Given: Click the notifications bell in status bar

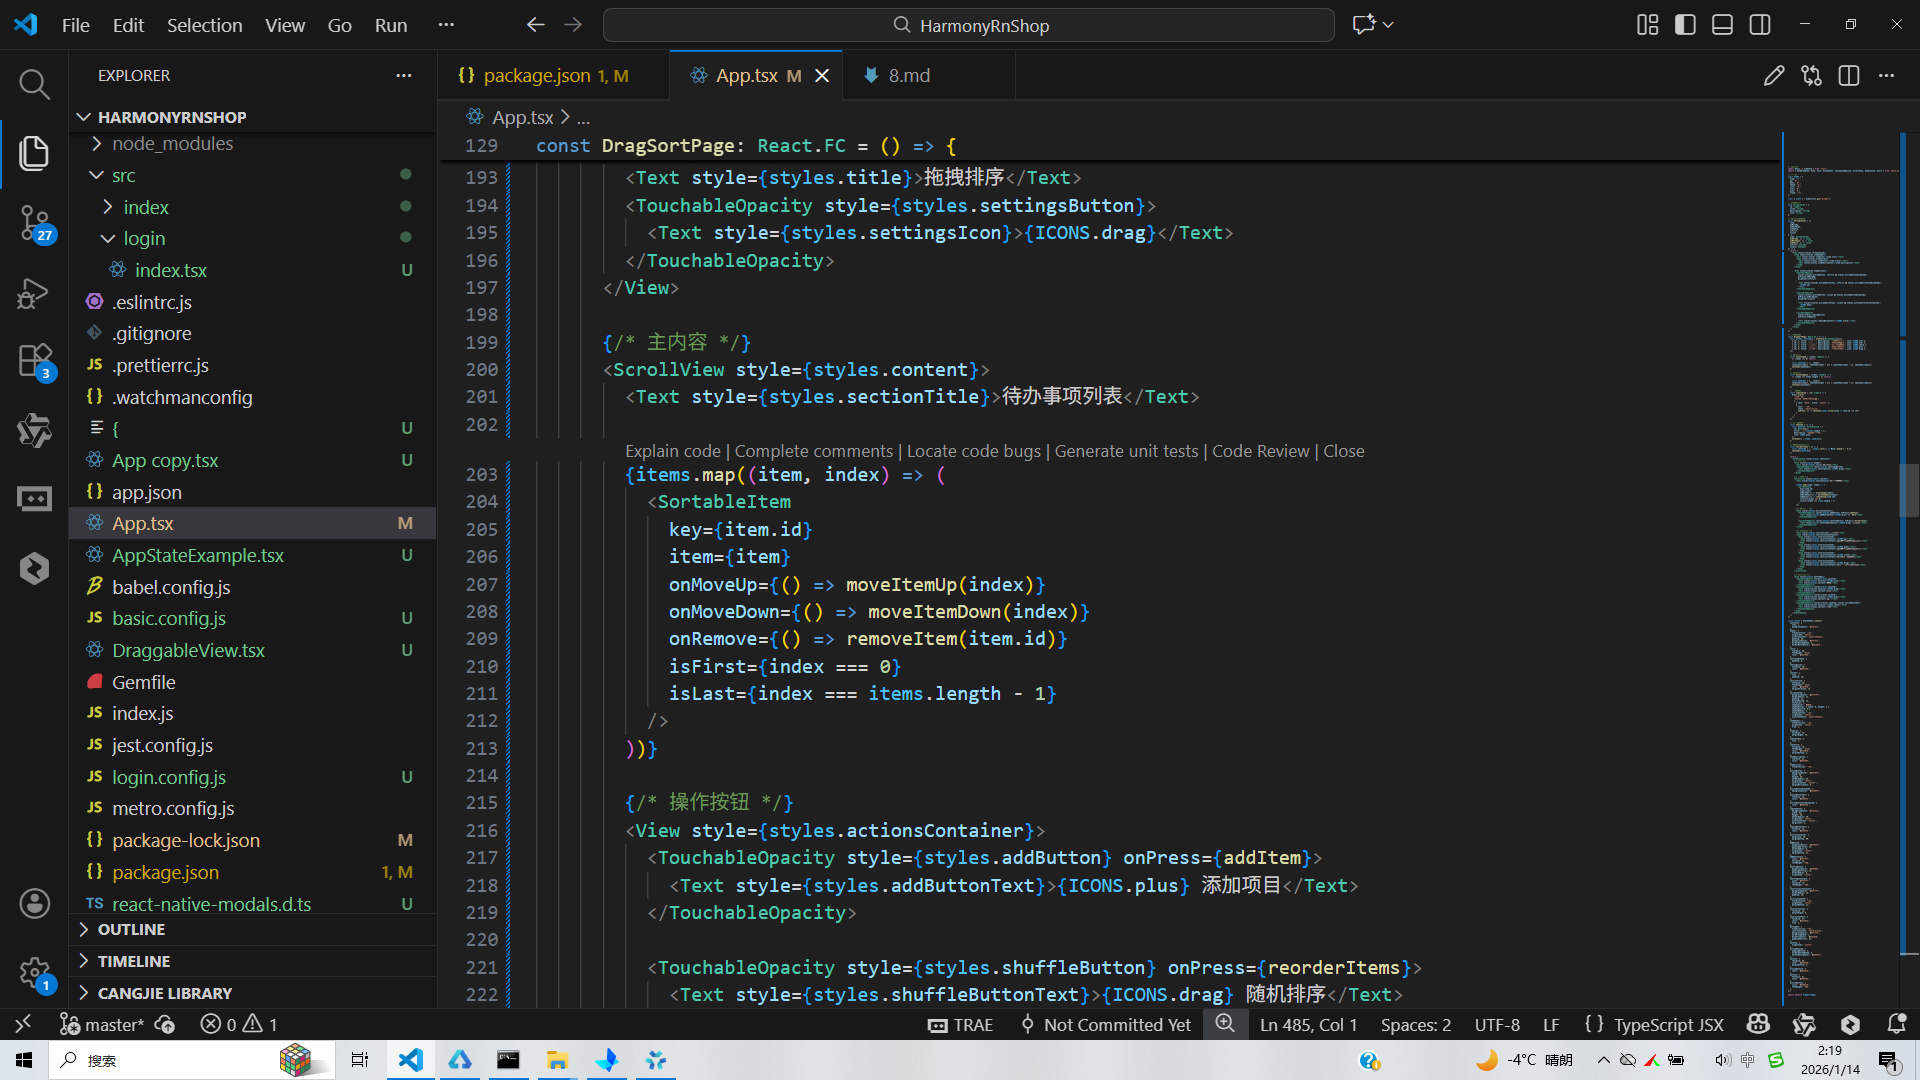Looking at the screenshot, I should click(1896, 1024).
